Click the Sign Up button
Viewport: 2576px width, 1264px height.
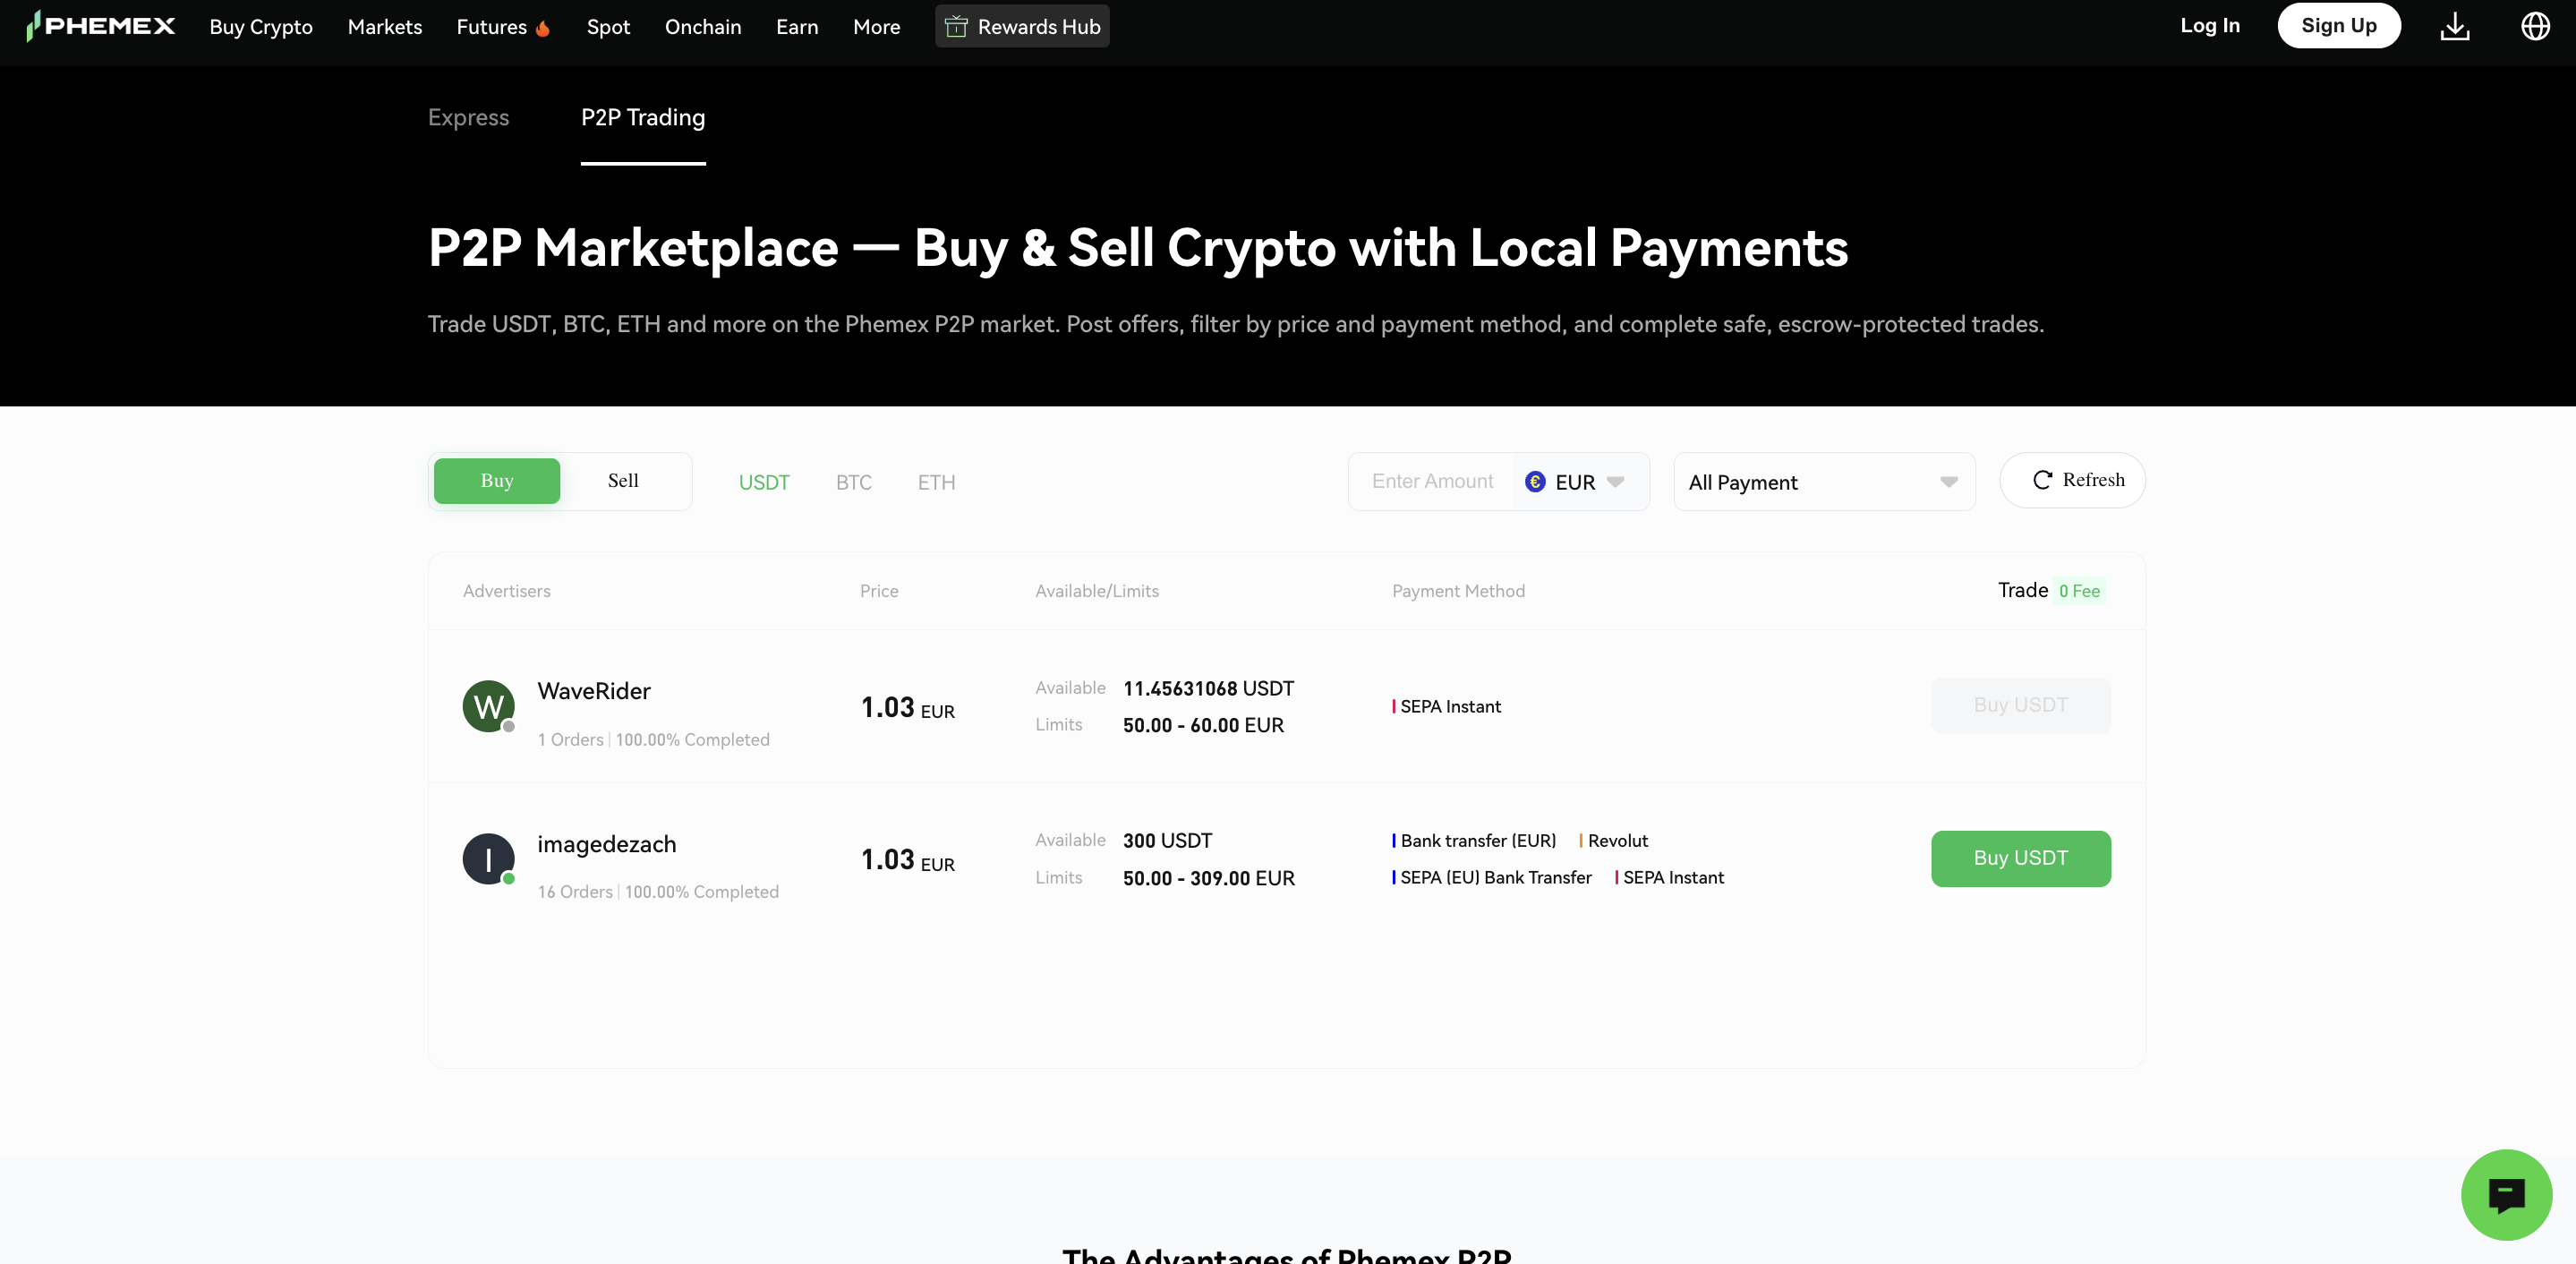tap(2338, 26)
